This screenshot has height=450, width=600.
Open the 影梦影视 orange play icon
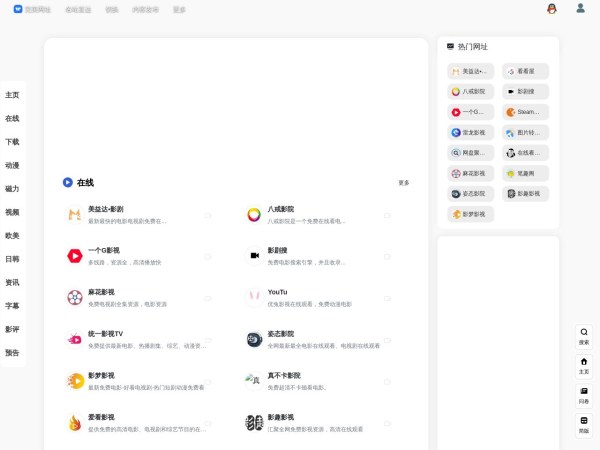click(75, 380)
